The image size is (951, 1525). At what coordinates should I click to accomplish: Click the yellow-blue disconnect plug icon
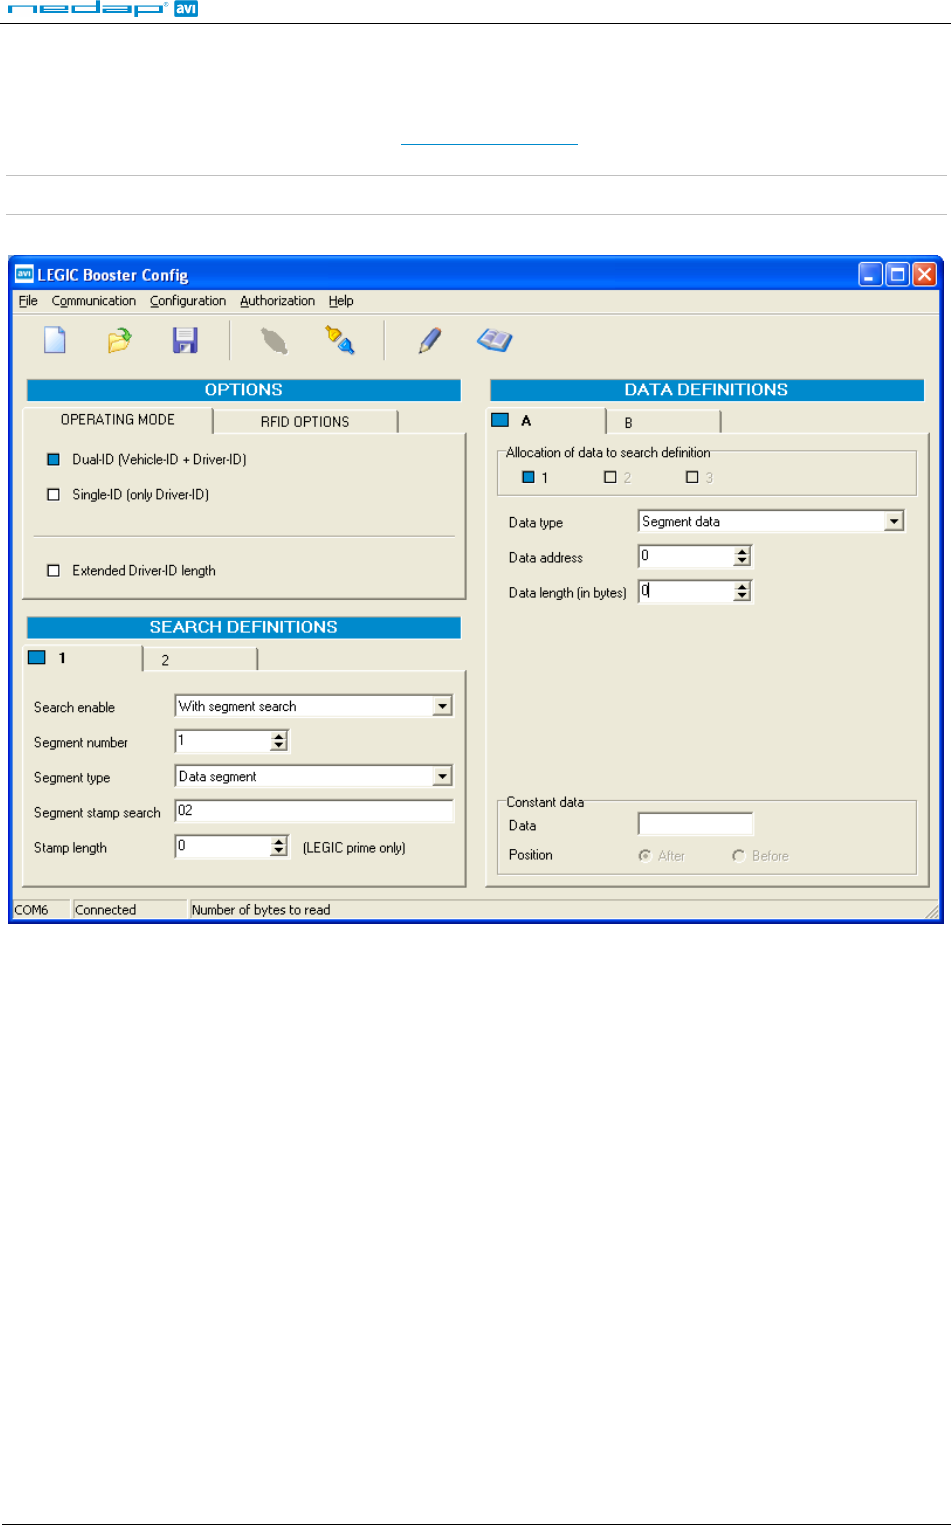340,340
